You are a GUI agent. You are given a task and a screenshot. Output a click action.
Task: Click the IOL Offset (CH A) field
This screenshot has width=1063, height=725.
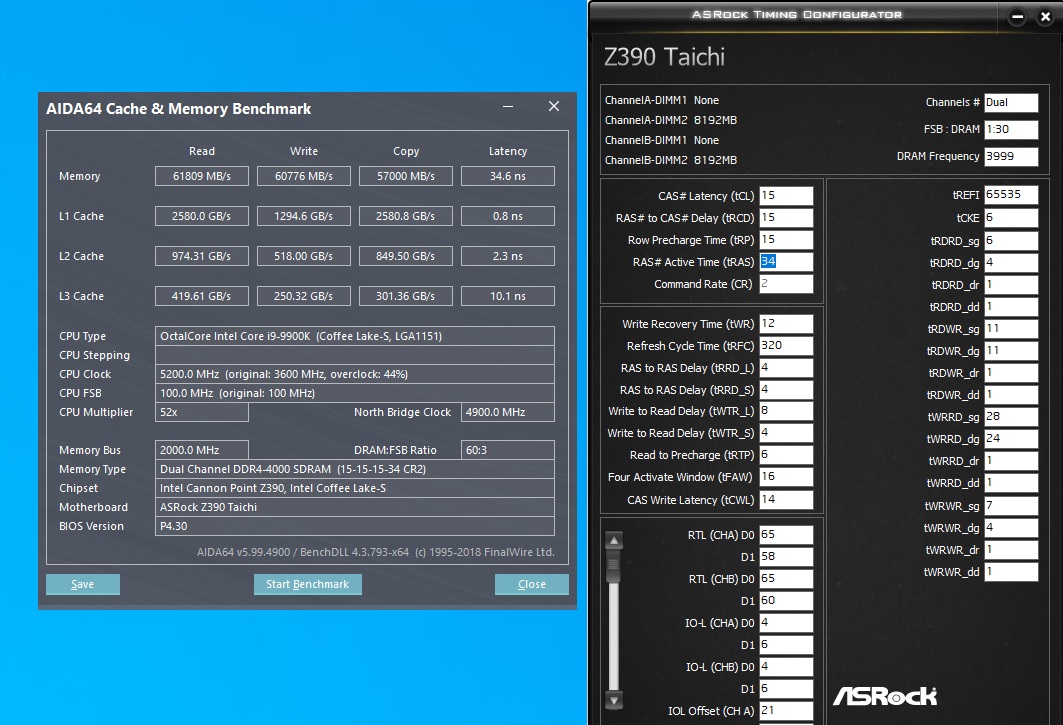(786, 711)
